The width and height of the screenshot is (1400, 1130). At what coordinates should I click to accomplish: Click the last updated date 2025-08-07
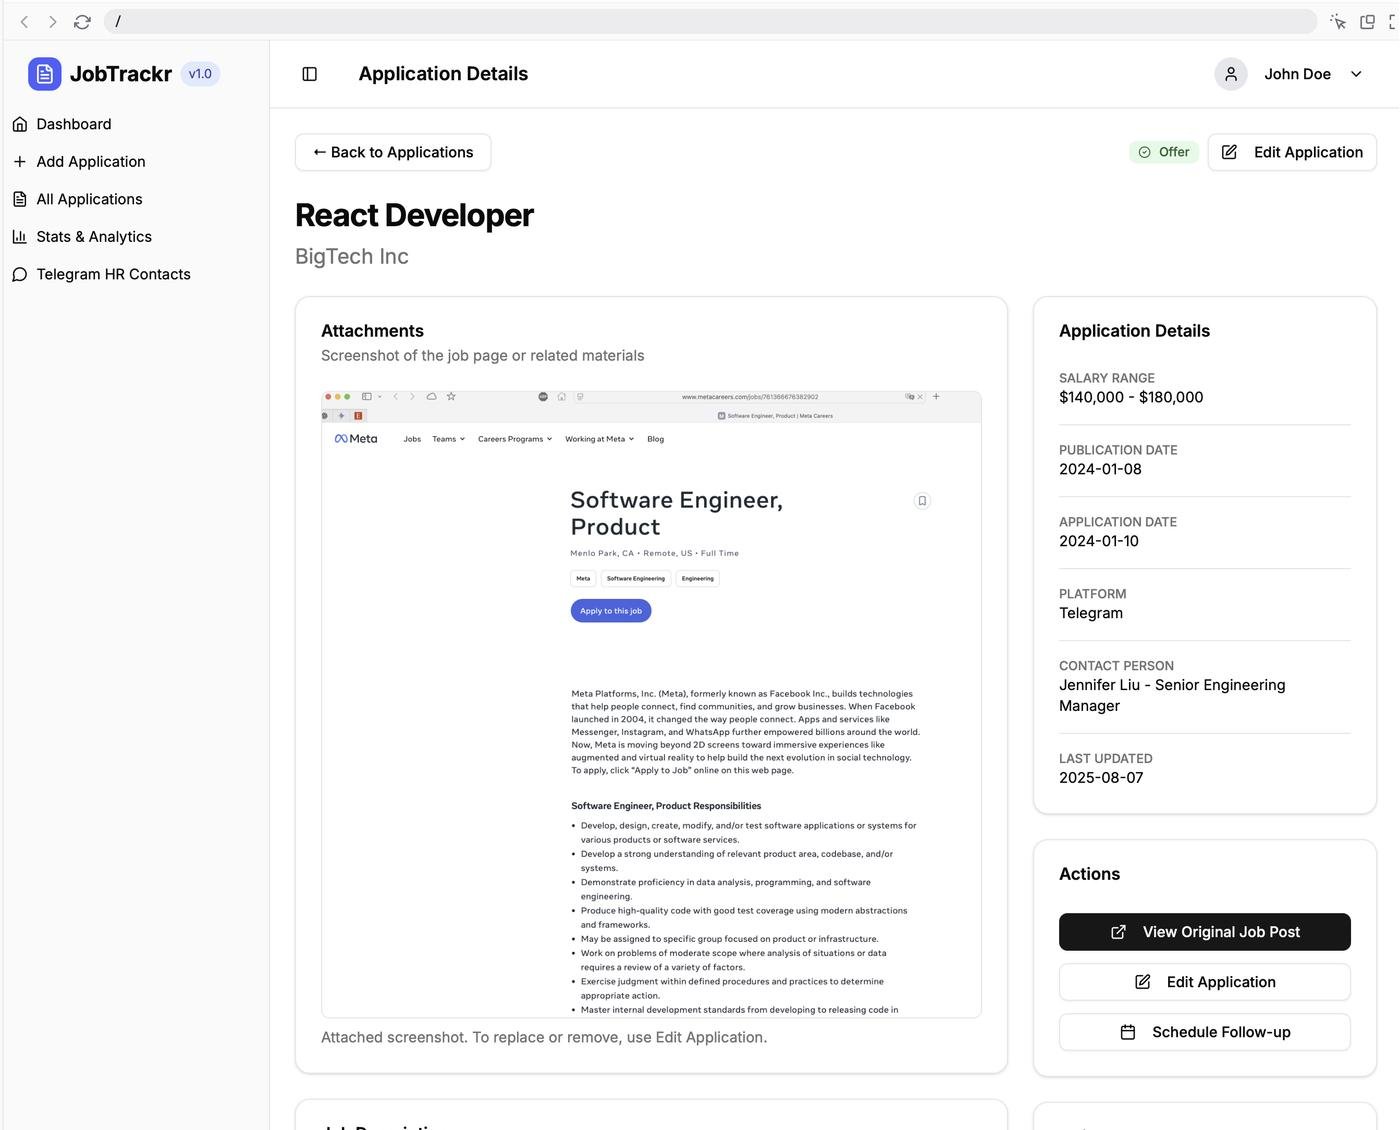1101,778
